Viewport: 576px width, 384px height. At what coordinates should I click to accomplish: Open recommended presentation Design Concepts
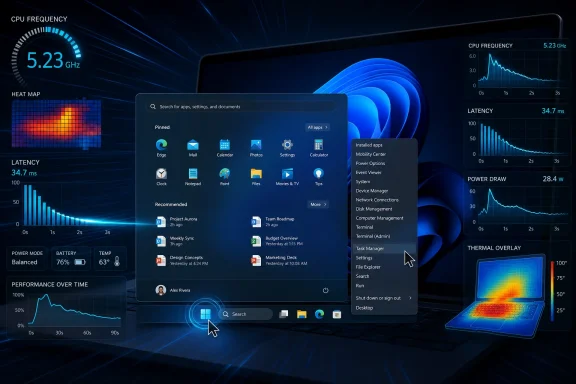[x=182, y=261]
